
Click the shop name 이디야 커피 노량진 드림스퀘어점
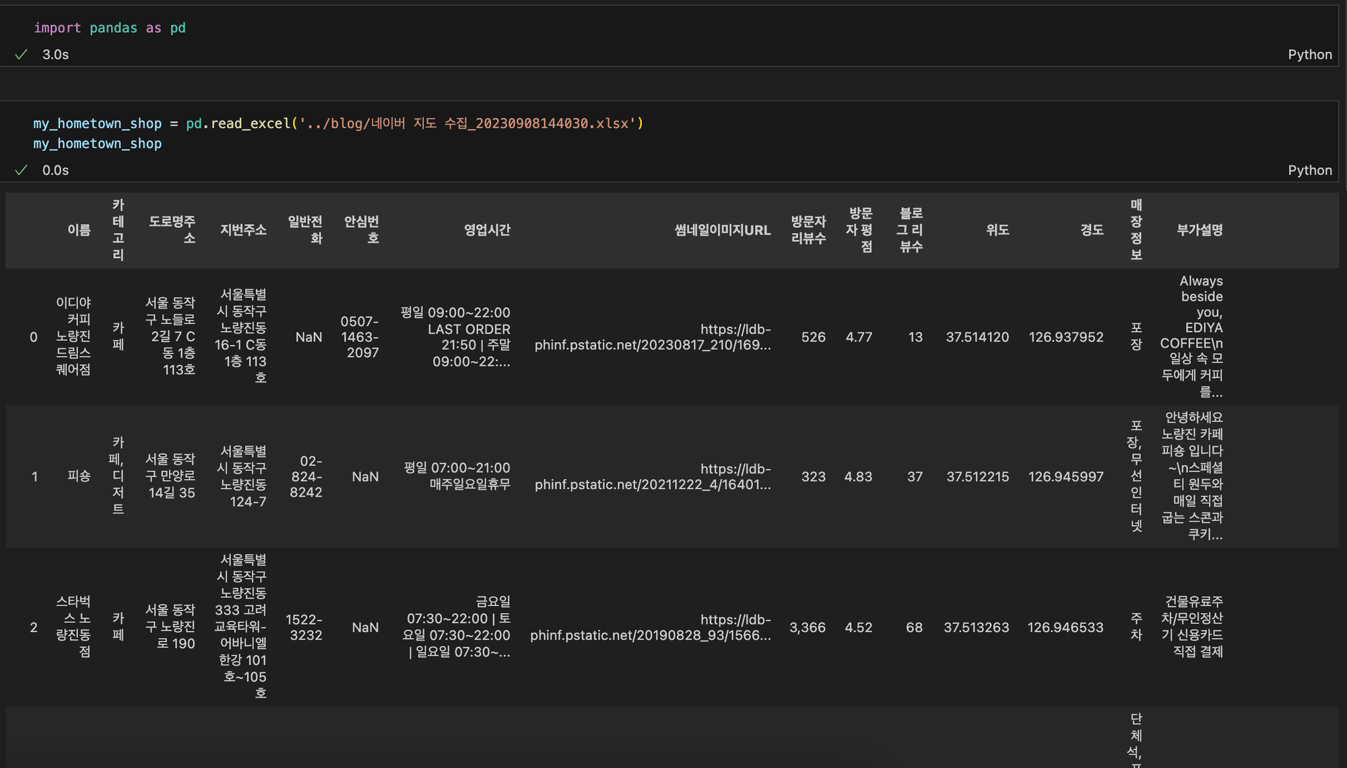(x=74, y=337)
